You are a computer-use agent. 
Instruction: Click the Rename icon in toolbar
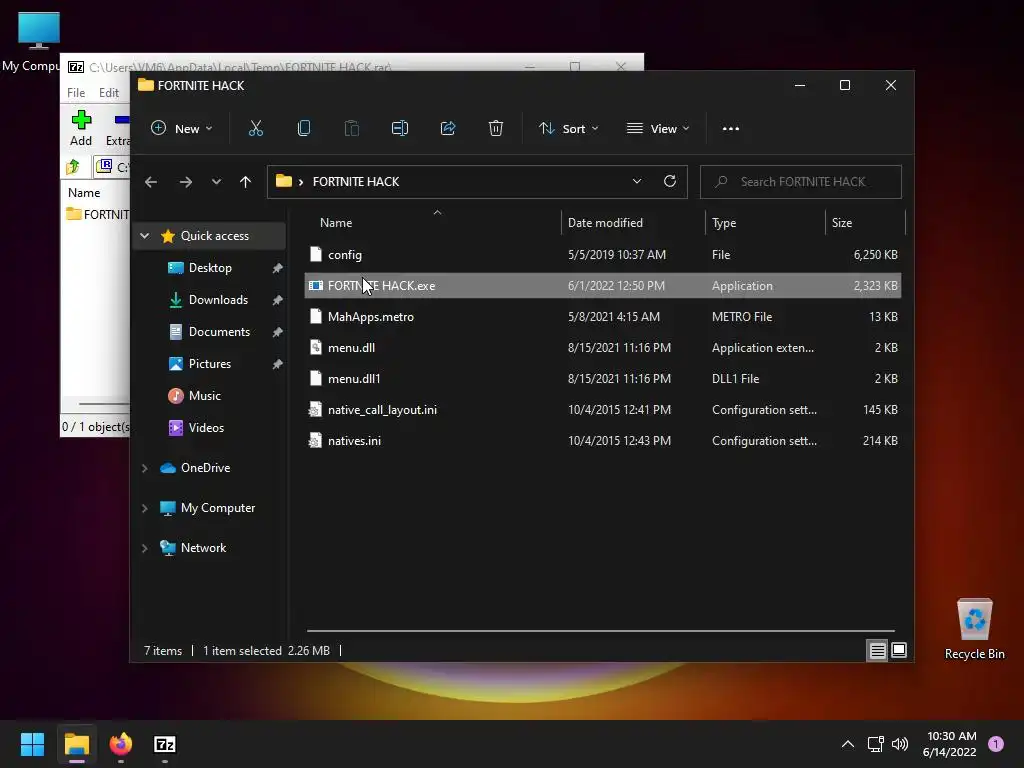(400, 129)
